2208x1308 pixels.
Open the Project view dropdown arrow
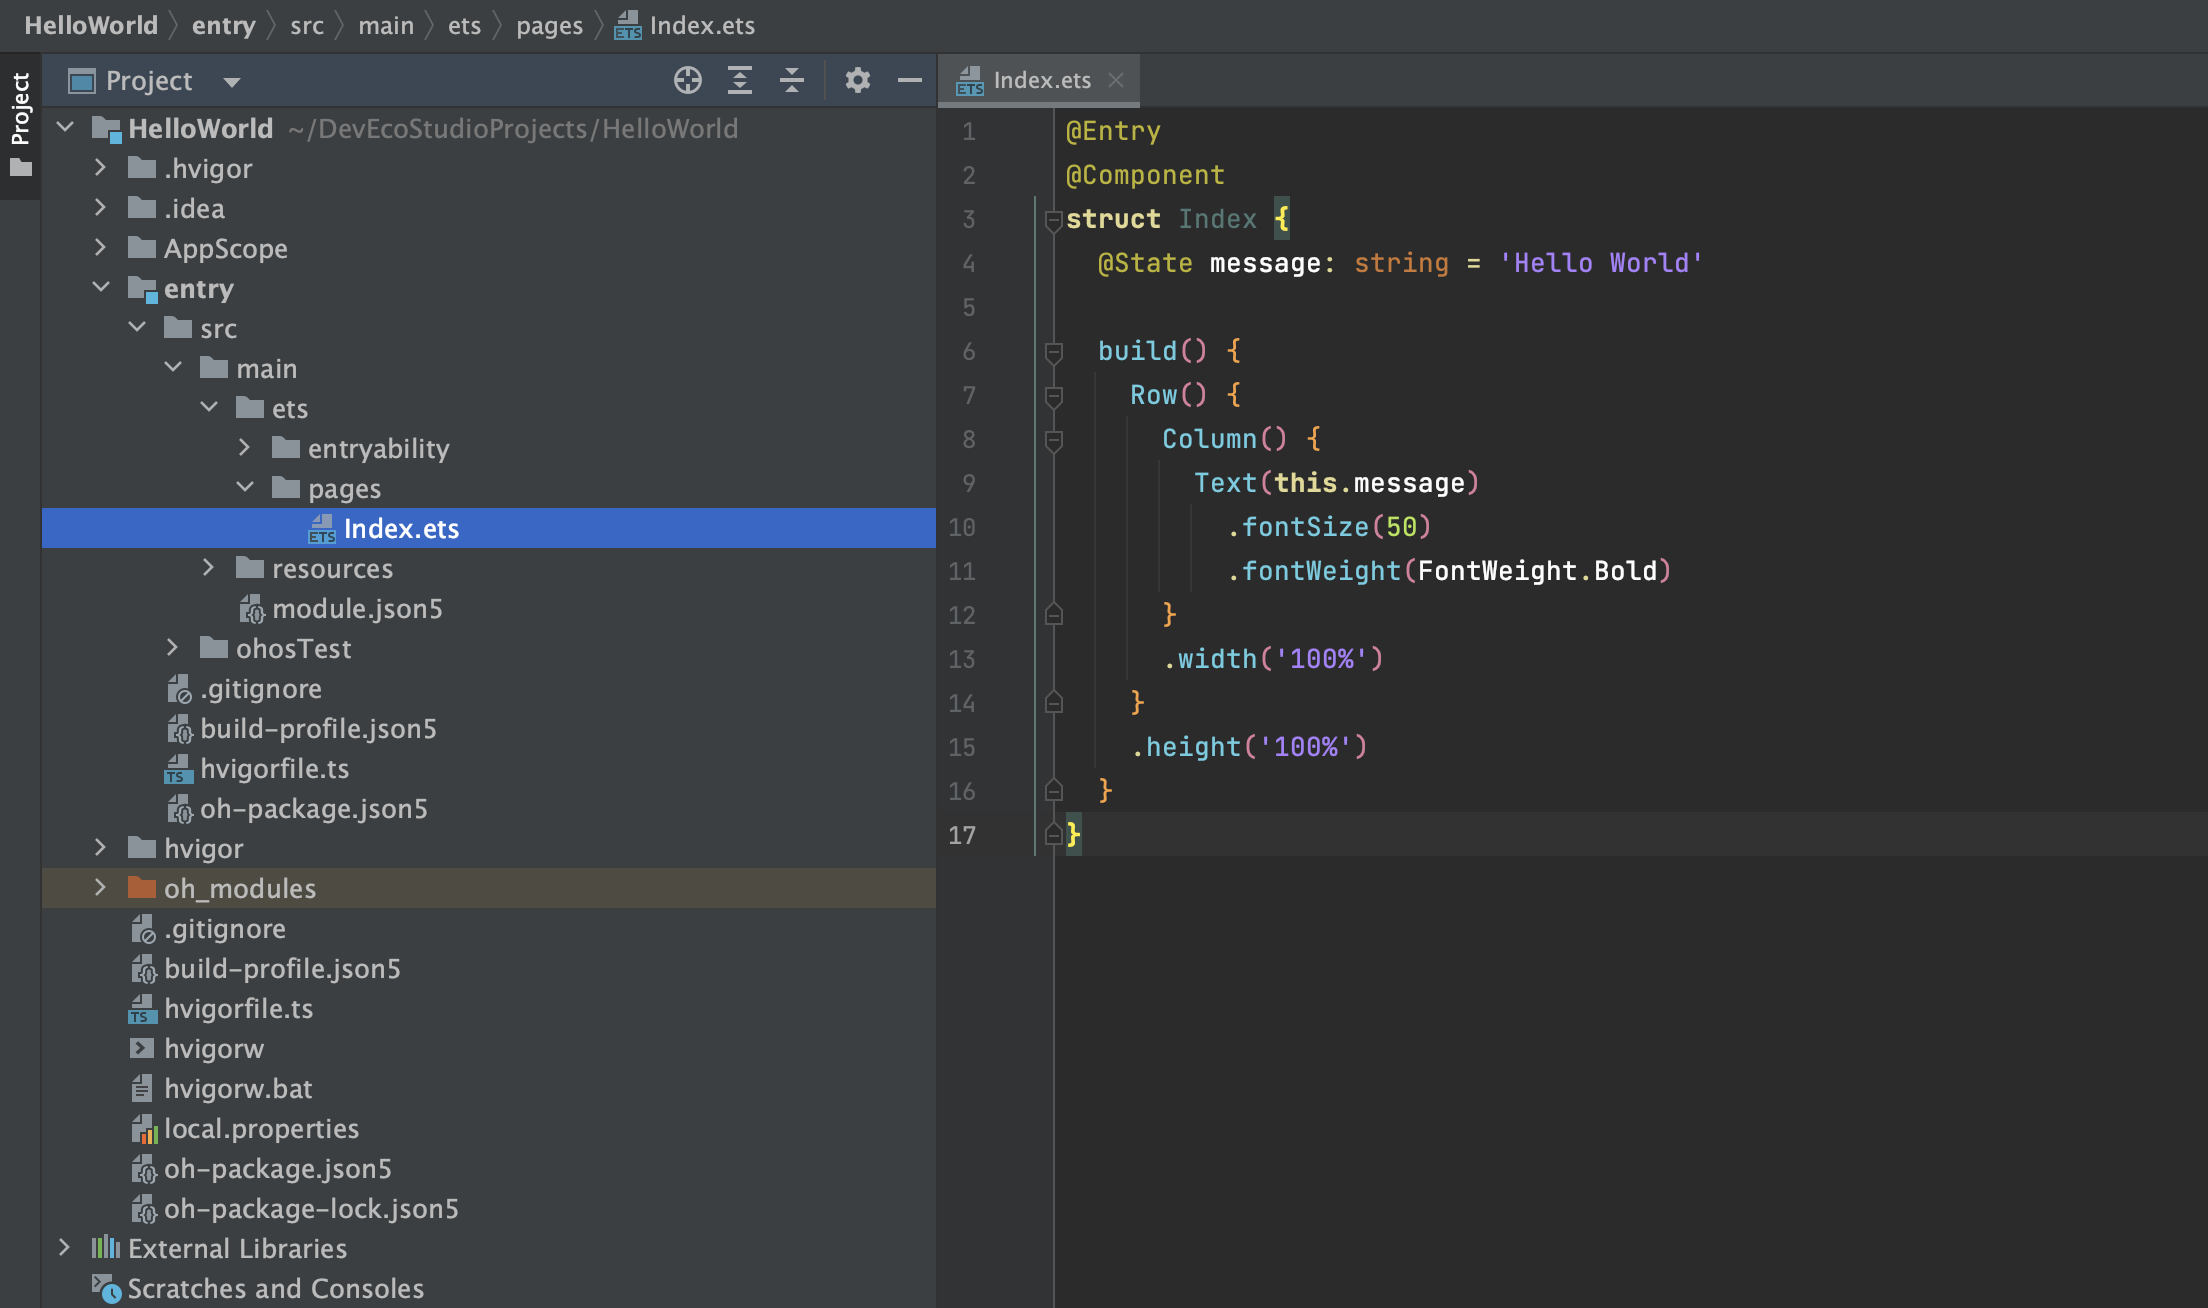(x=232, y=82)
